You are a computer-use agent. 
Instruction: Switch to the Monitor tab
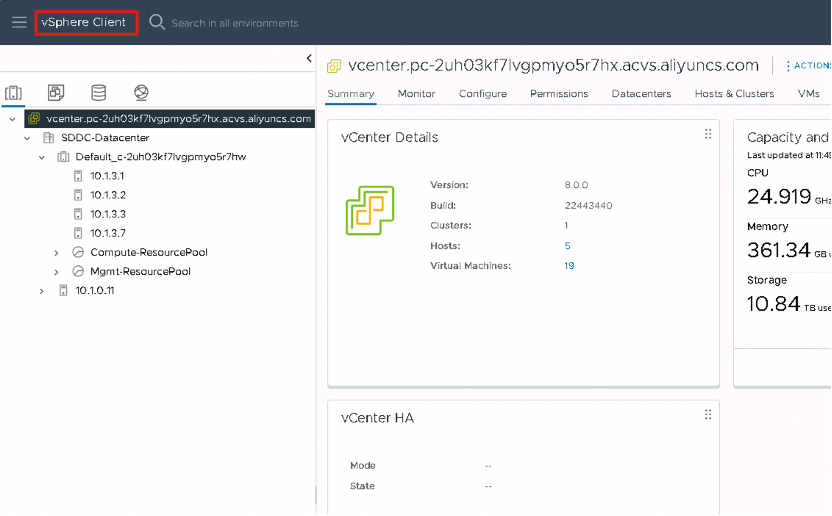coord(416,94)
